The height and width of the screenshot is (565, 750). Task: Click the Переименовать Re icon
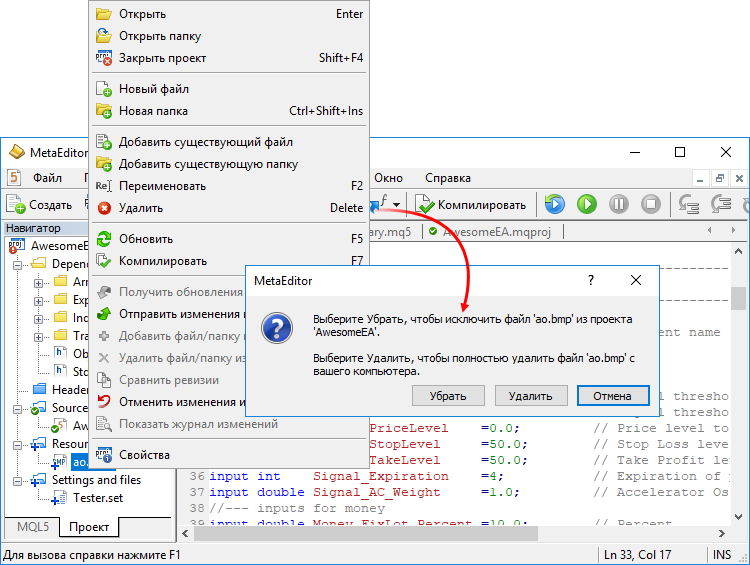pos(103,186)
